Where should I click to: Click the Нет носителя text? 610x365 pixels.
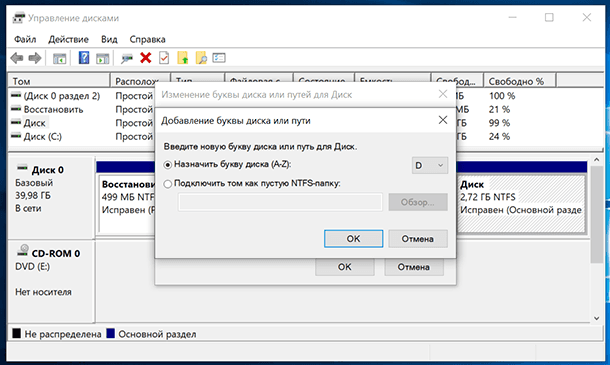click(x=43, y=292)
